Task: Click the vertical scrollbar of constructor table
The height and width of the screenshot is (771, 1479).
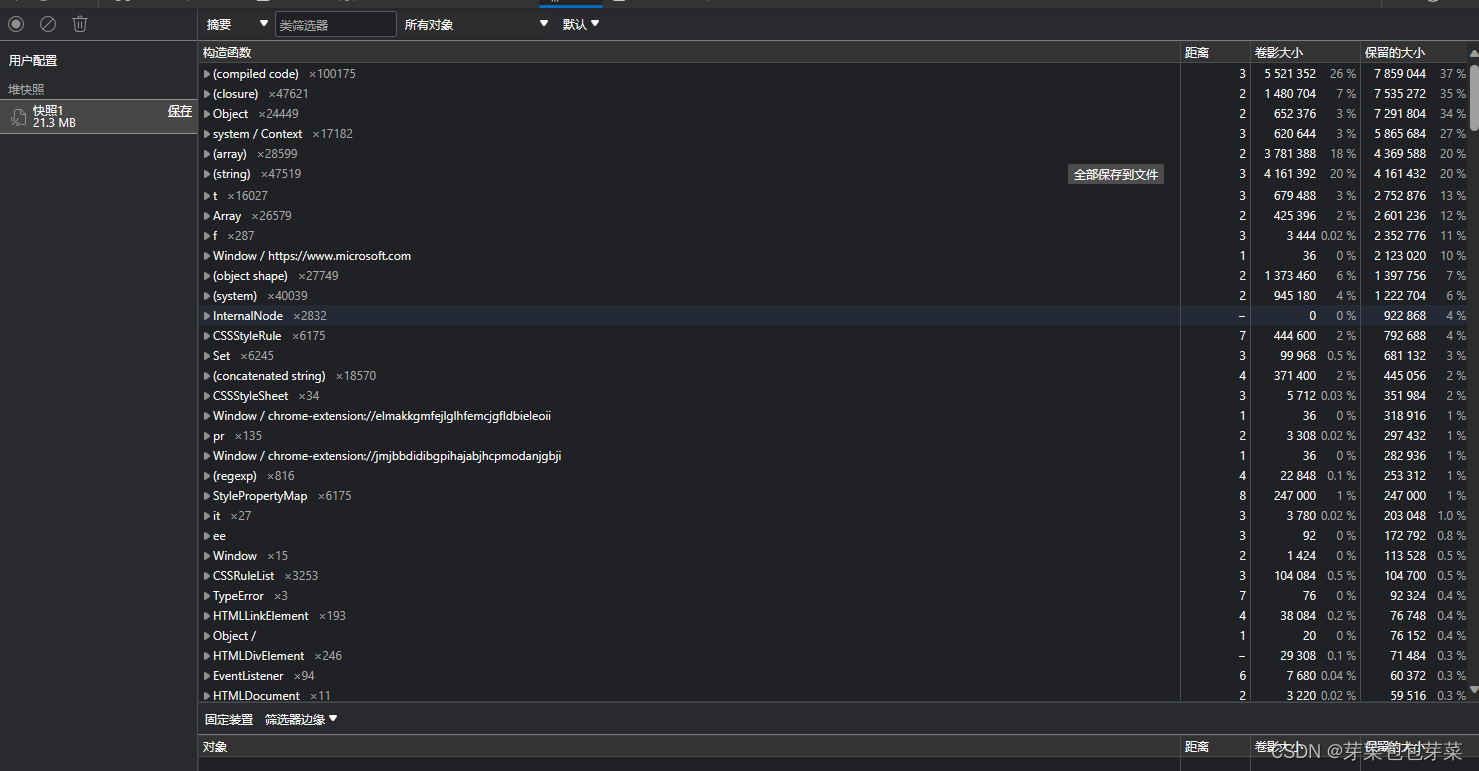Action: [x=1474, y=96]
